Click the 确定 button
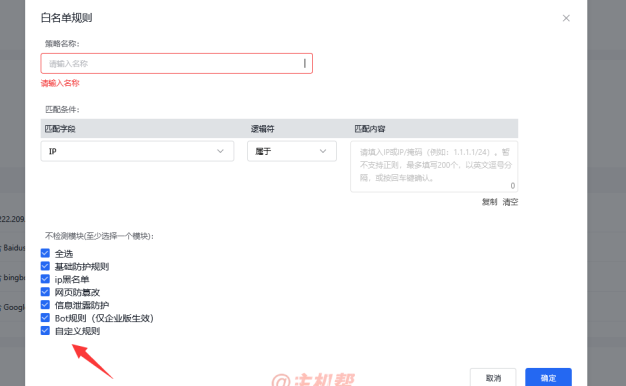Image resolution: width=626 pixels, height=386 pixels. 548,378
